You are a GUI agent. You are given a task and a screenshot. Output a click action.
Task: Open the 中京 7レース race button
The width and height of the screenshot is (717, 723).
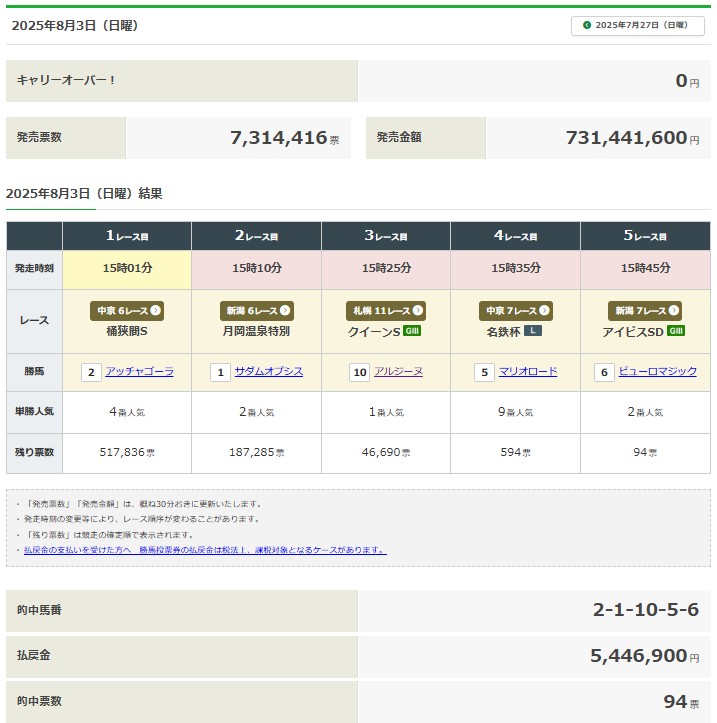515,311
